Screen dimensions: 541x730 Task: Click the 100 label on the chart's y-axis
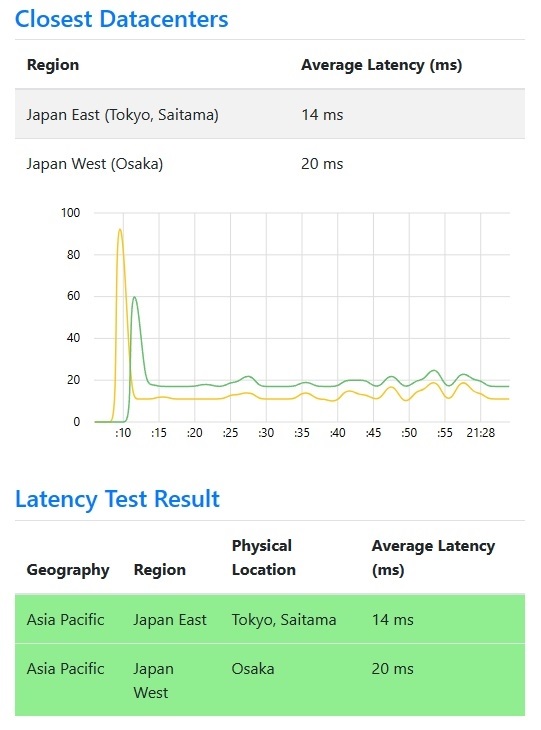point(70,213)
